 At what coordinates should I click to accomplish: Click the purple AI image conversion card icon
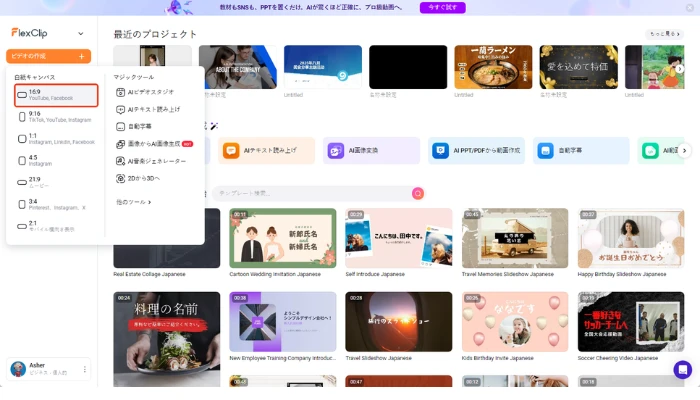click(x=336, y=150)
